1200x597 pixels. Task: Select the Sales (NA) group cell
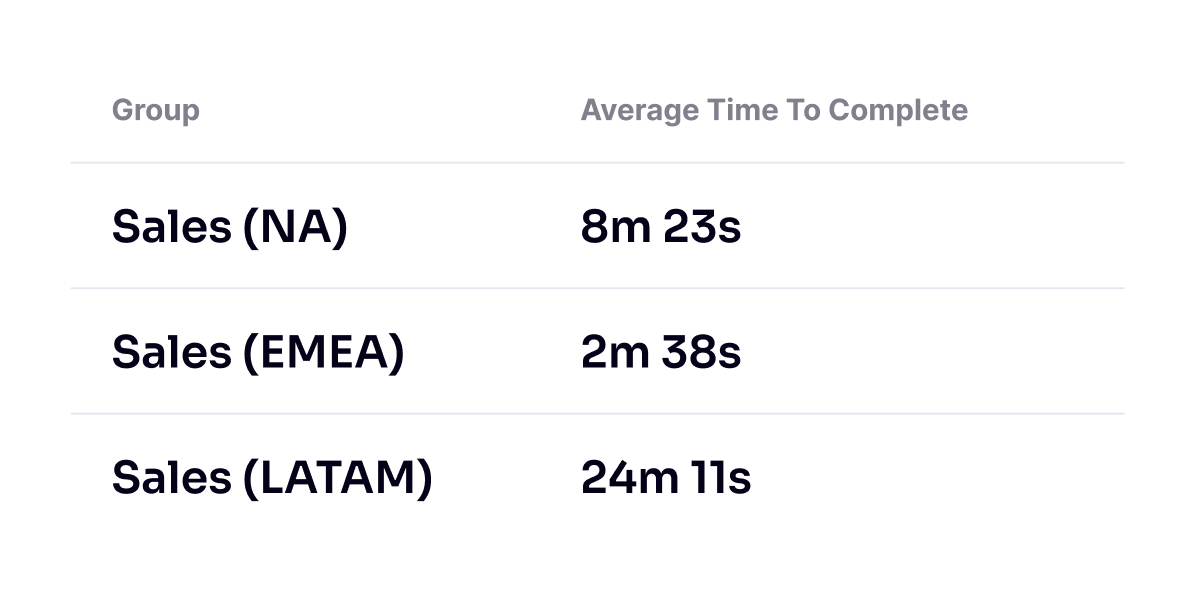click(x=230, y=227)
